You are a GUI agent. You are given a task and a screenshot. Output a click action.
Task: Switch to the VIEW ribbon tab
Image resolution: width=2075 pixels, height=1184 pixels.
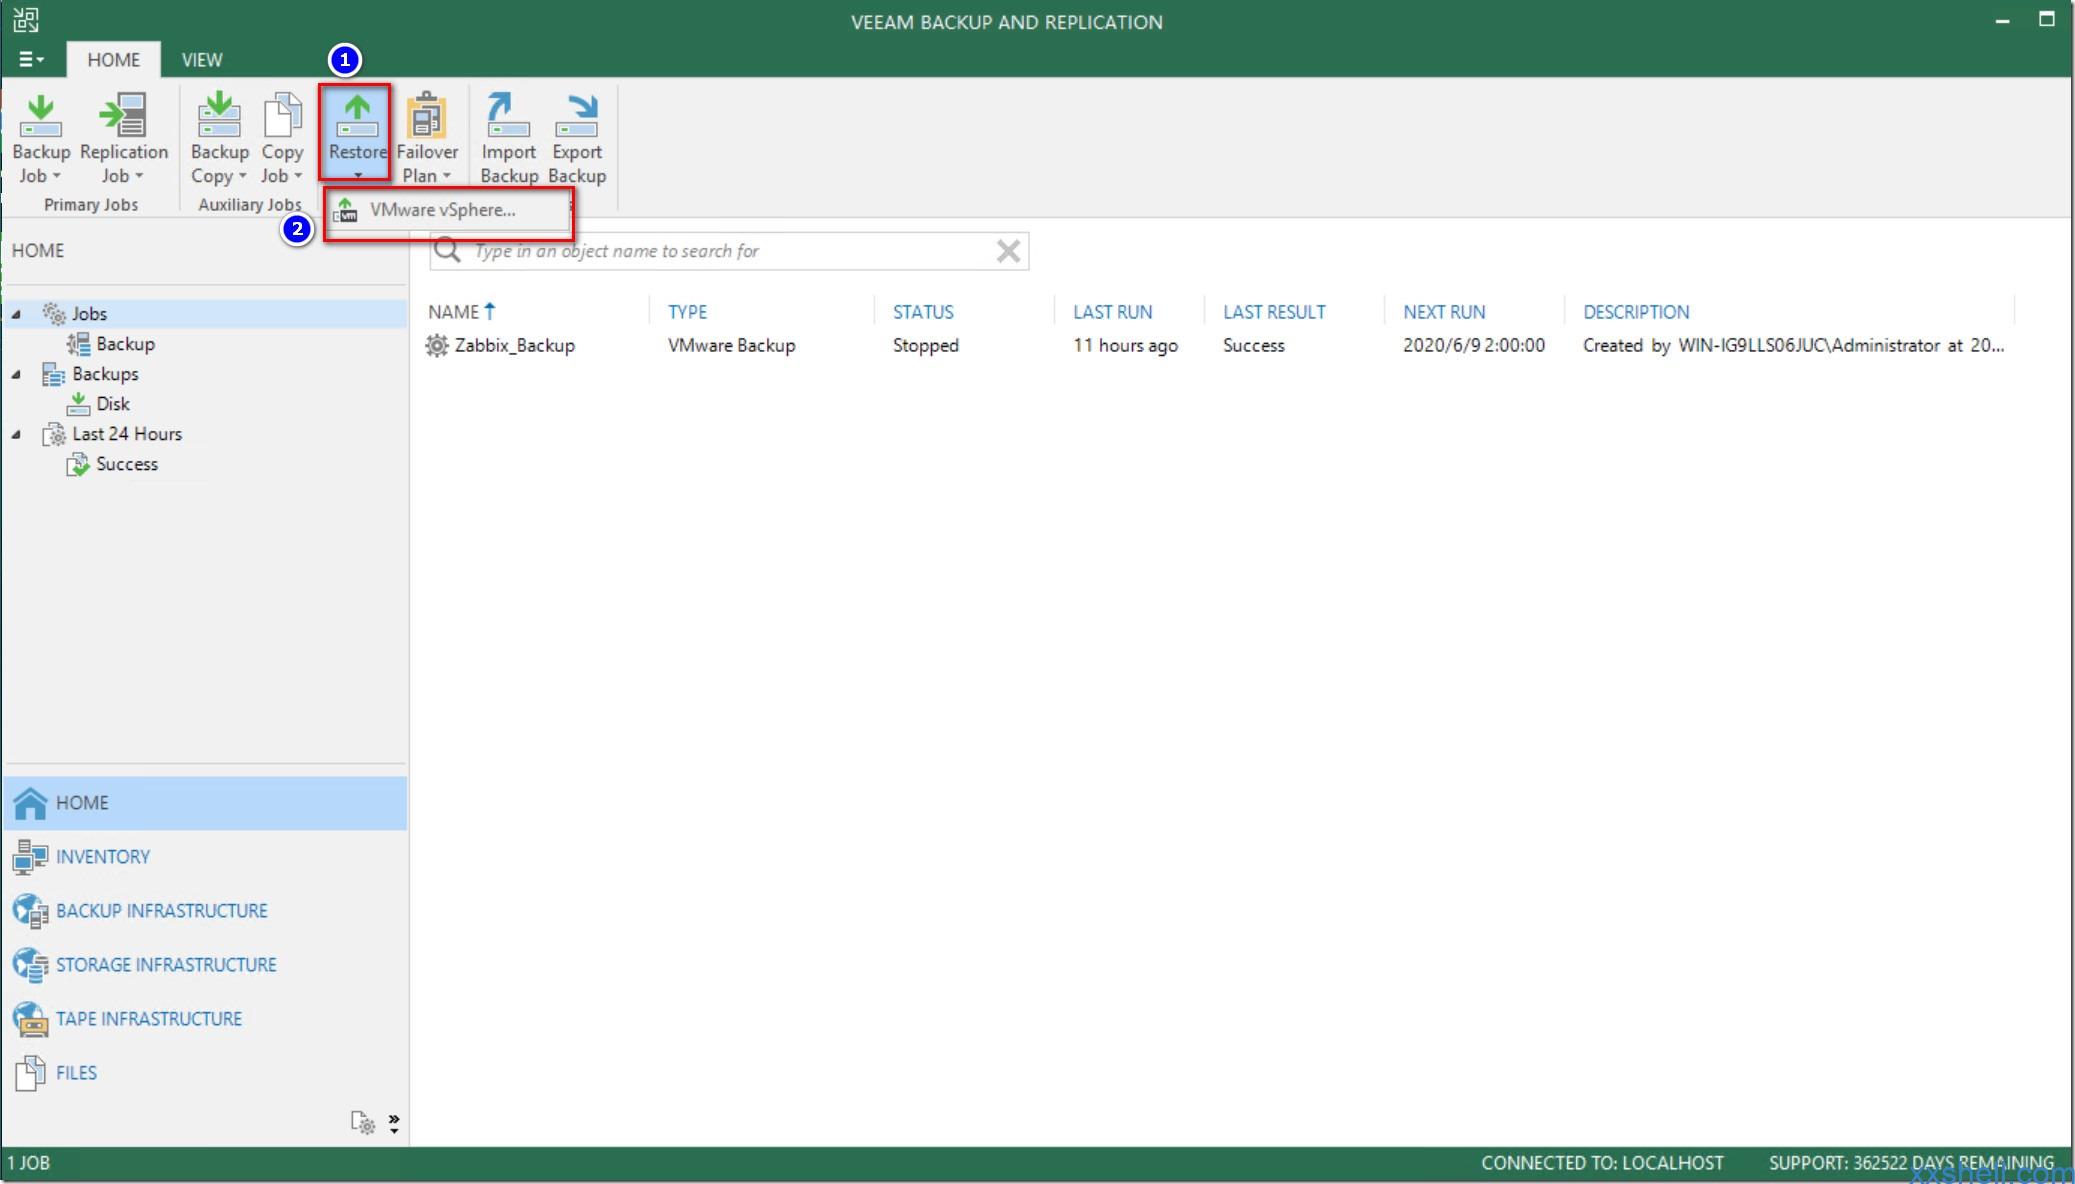click(202, 60)
